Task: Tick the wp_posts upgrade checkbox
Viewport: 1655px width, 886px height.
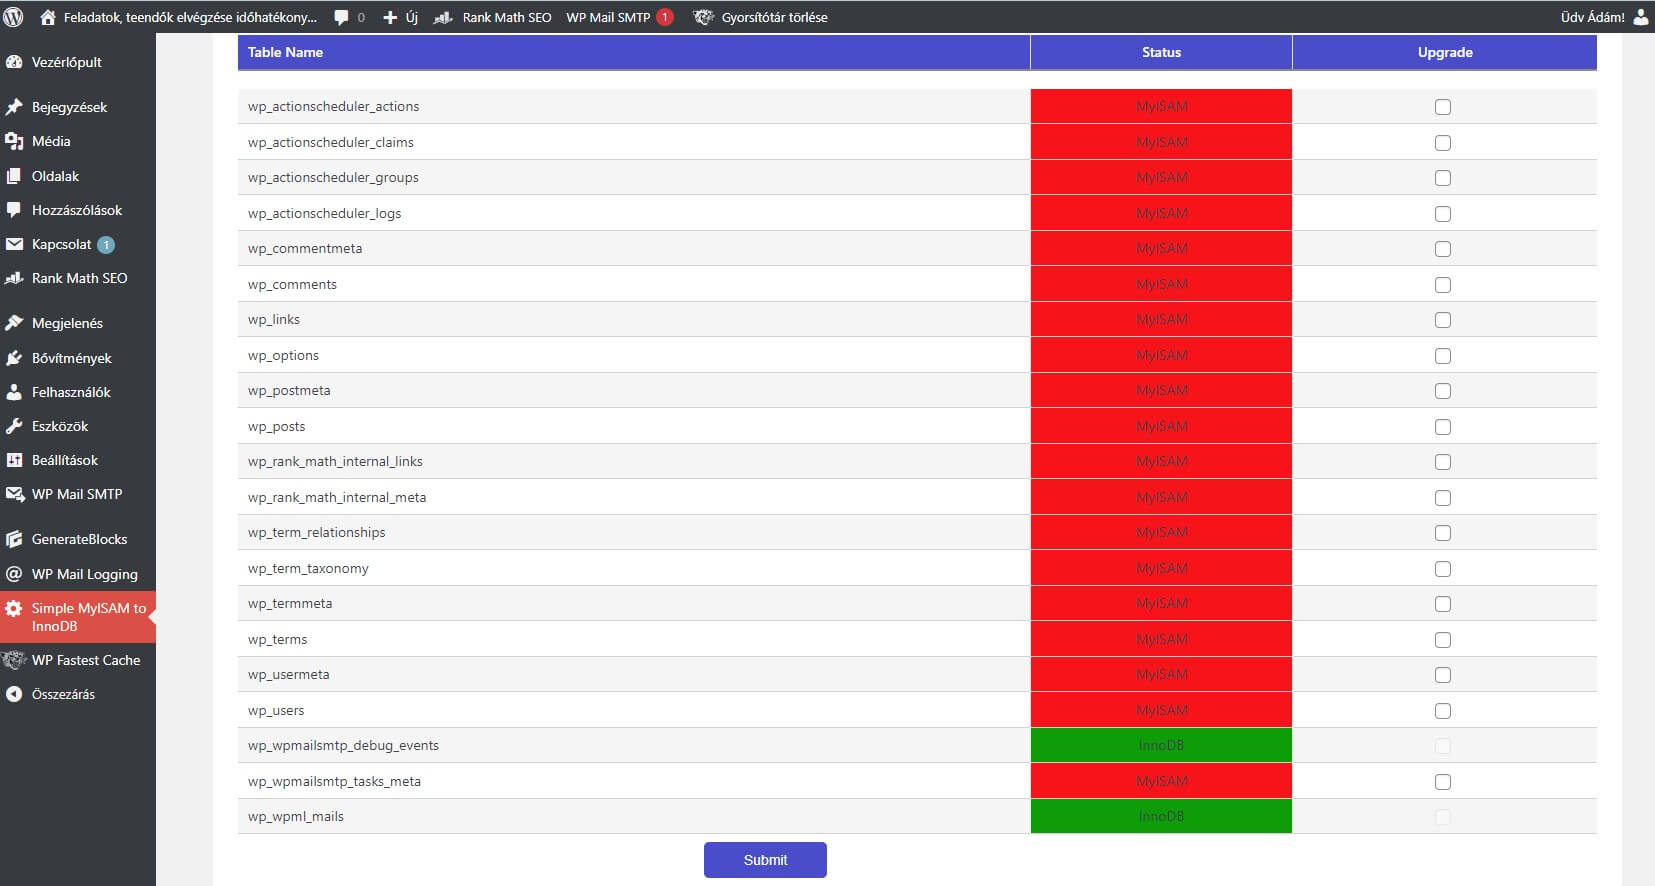Action: [1443, 427]
